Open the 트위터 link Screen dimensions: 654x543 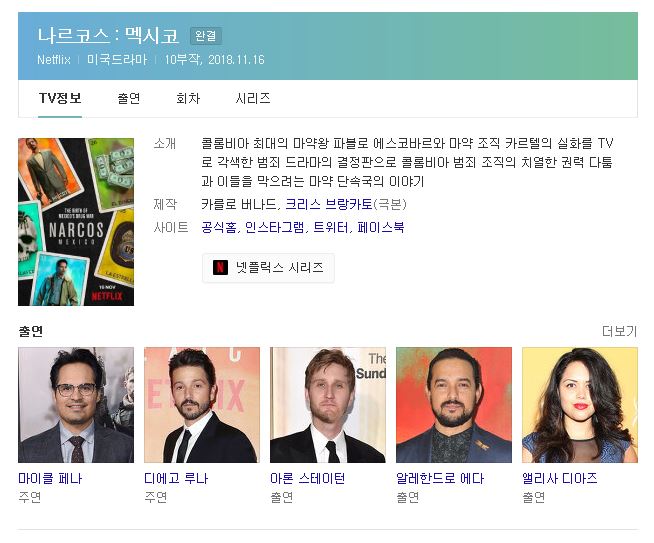click(x=330, y=227)
